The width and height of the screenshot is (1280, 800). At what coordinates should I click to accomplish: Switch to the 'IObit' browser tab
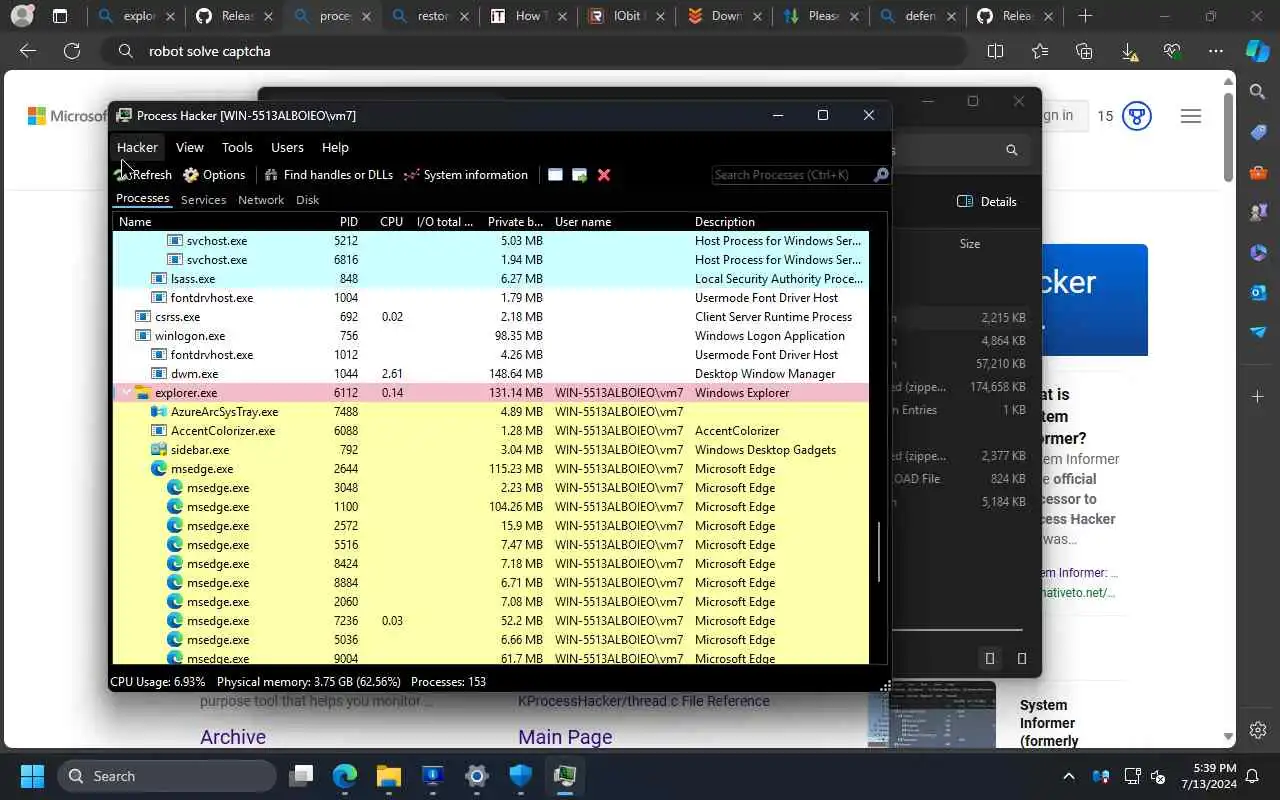pos(625,16)
